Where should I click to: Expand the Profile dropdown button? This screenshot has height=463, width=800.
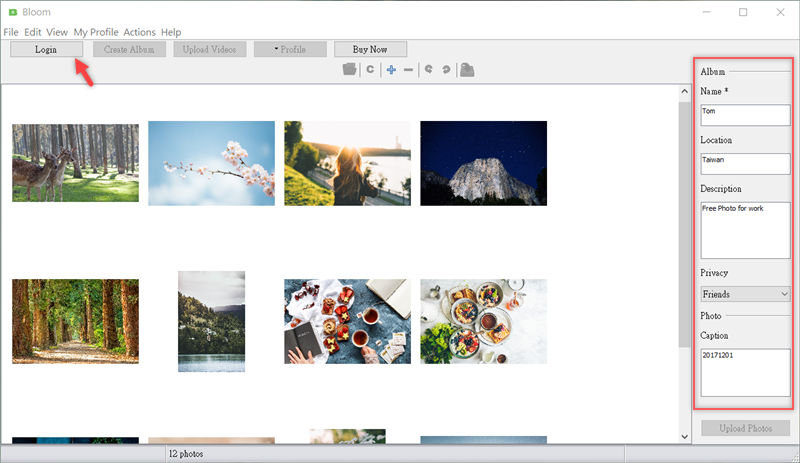click(x=290, y=49)
